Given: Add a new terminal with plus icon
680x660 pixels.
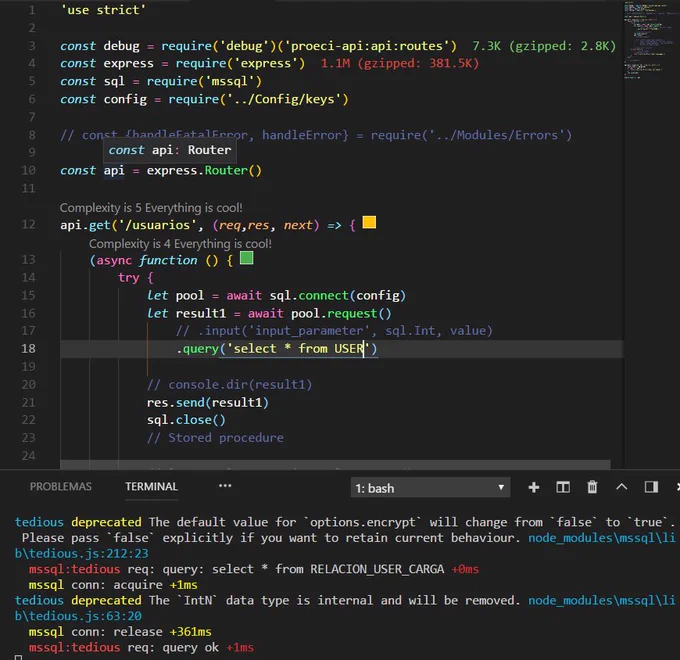Looking at the screenshot, I should [x=534, y=487].
